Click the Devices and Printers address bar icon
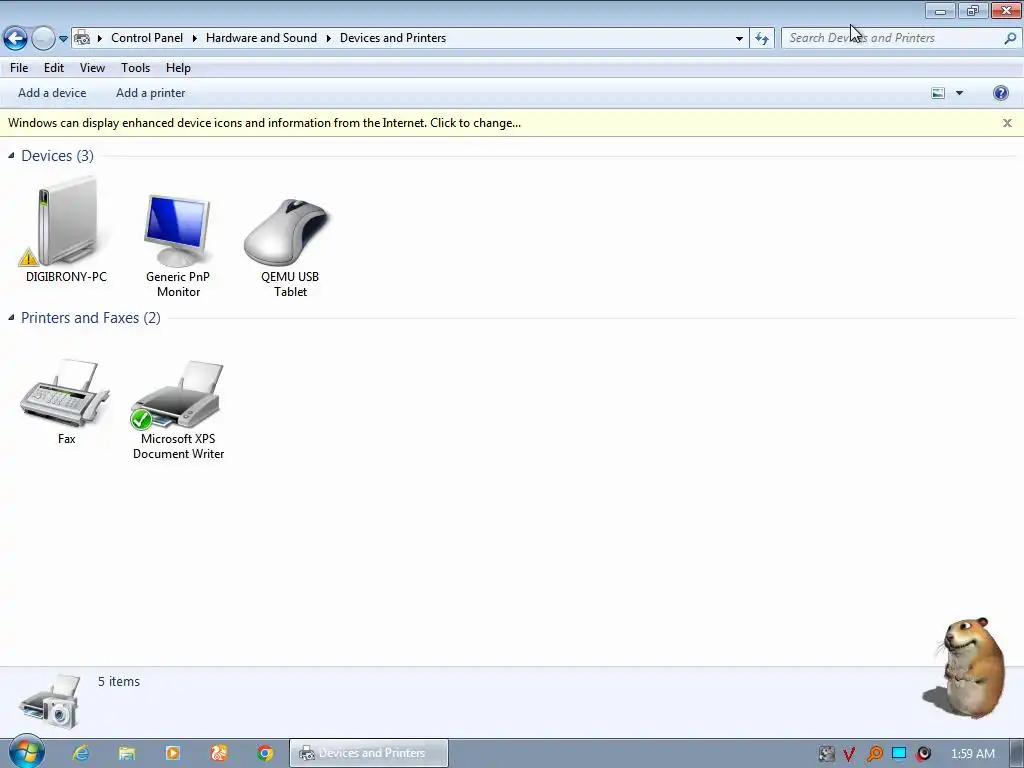The height and width of the screenshot is (768, 1024). pyautogui.click(x=82, y=38)
